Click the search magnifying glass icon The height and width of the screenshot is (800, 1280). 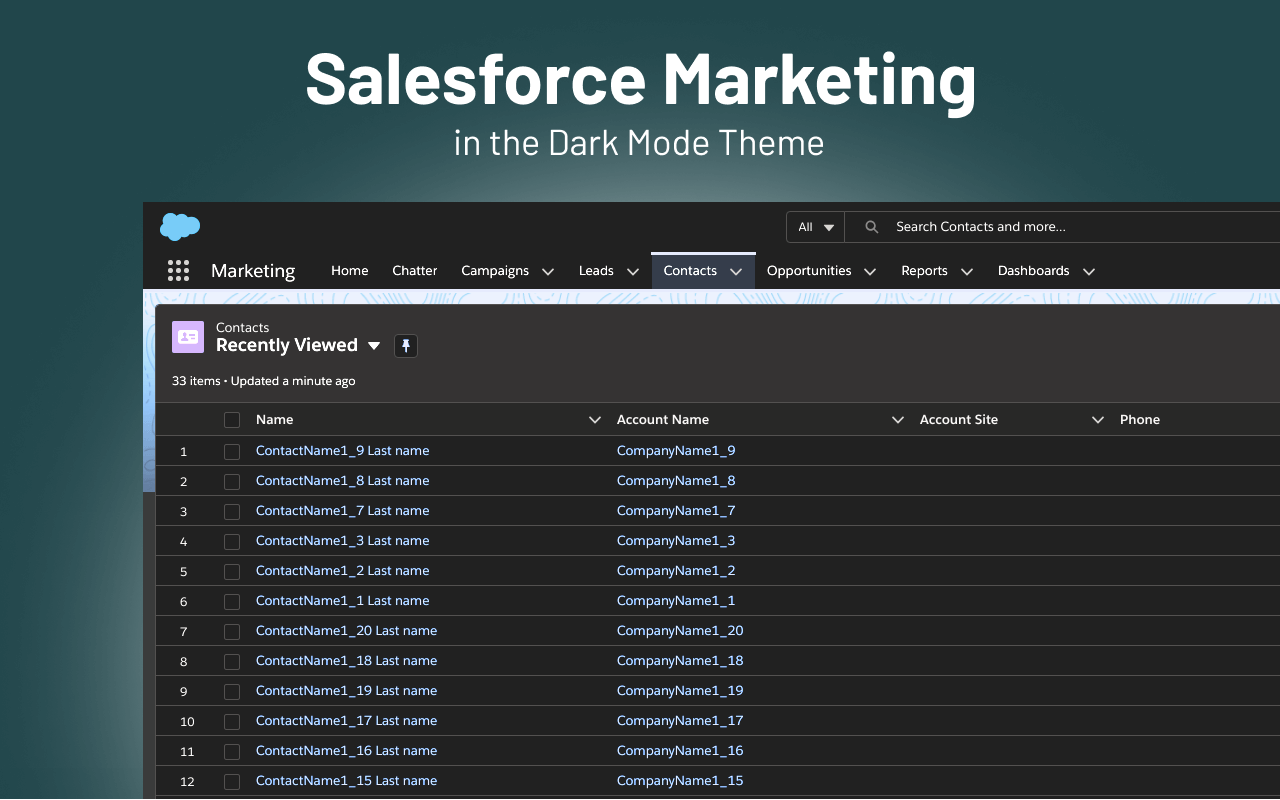point(869,226)
